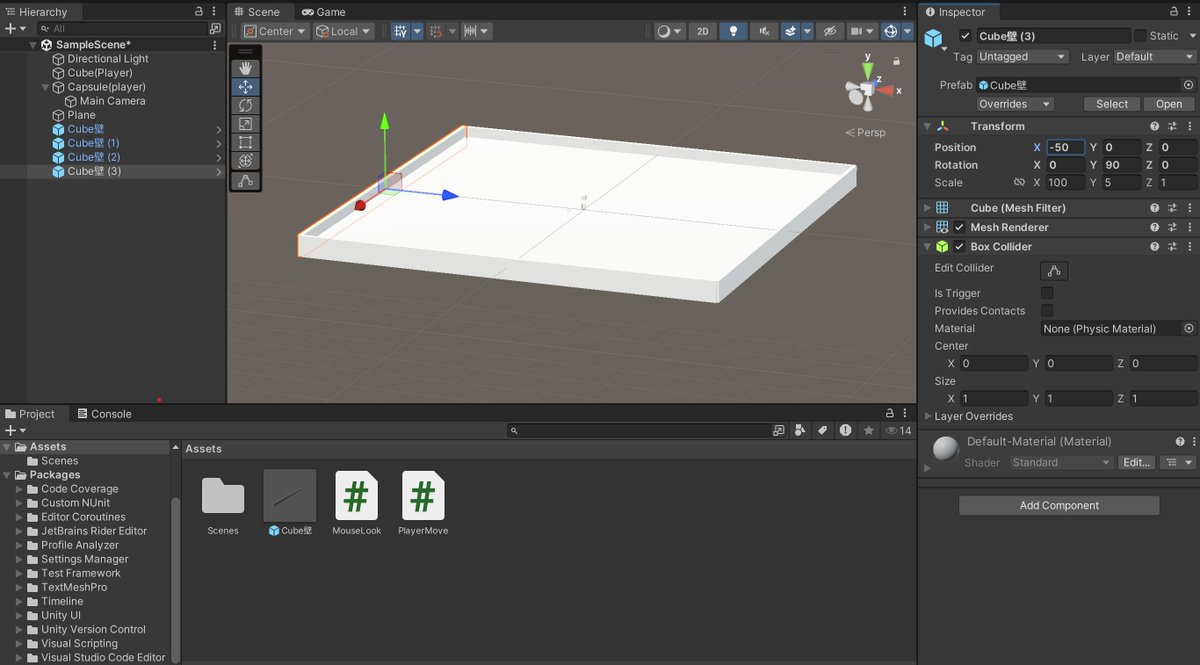Toggle Mesh Renderer enabled checkbox
The width and height of the screenshot is (1200, 665).
960,227
